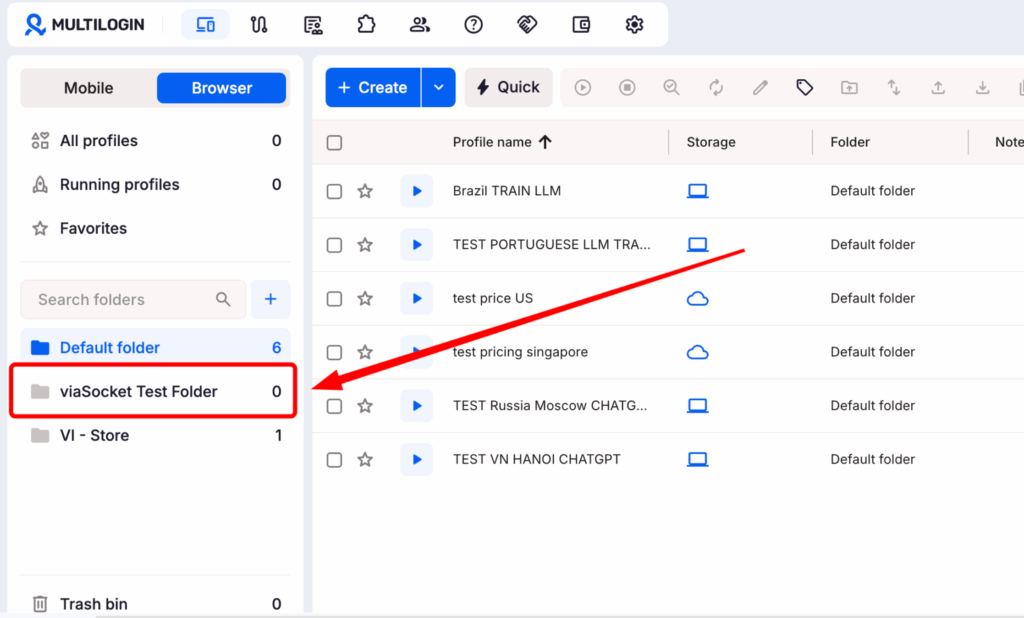Select the VI - Store folder
Screen dimensions: 1024x618
tap(155, 435)
